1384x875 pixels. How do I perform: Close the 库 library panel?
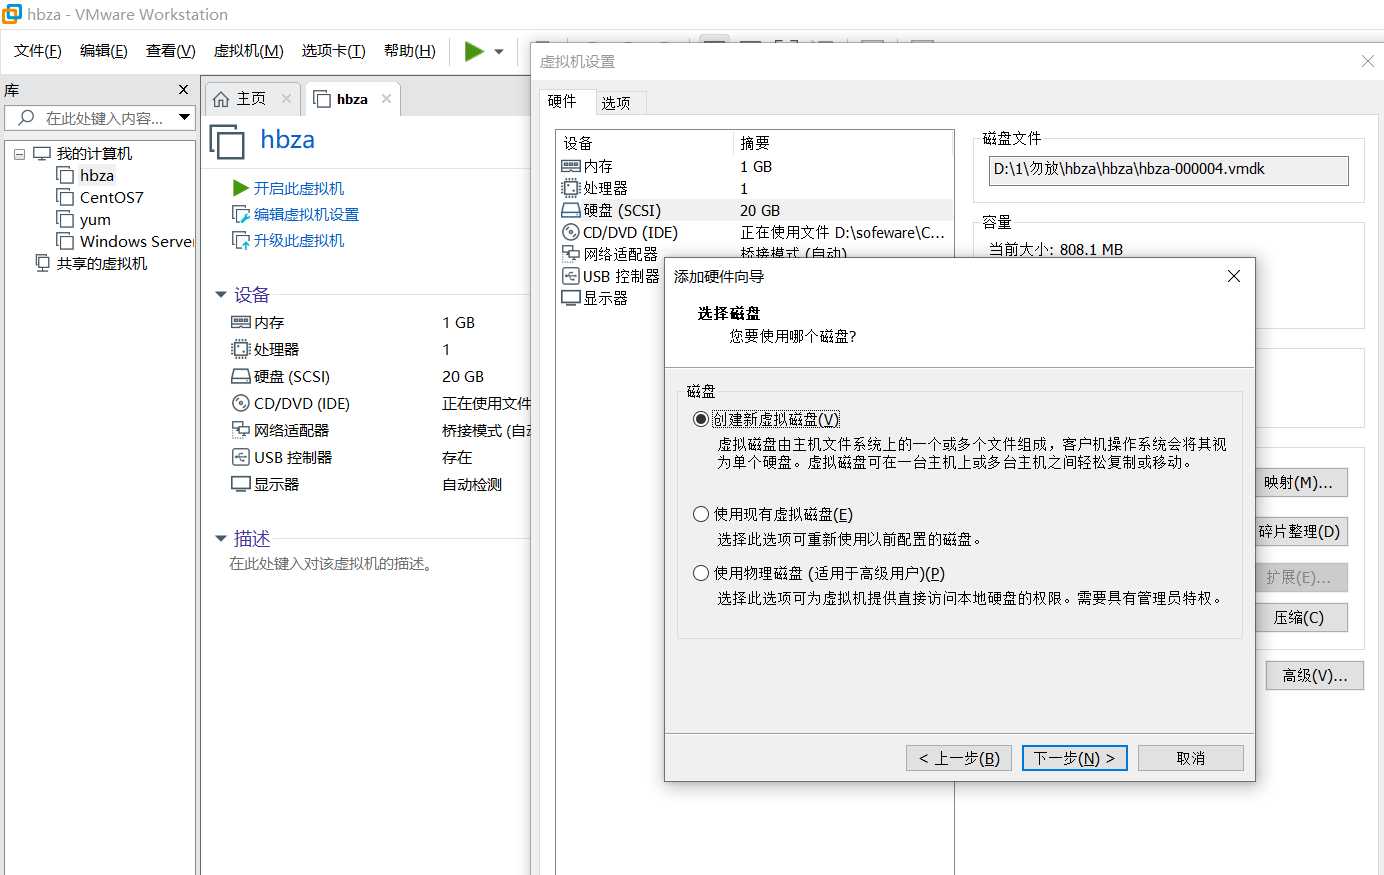183,90
